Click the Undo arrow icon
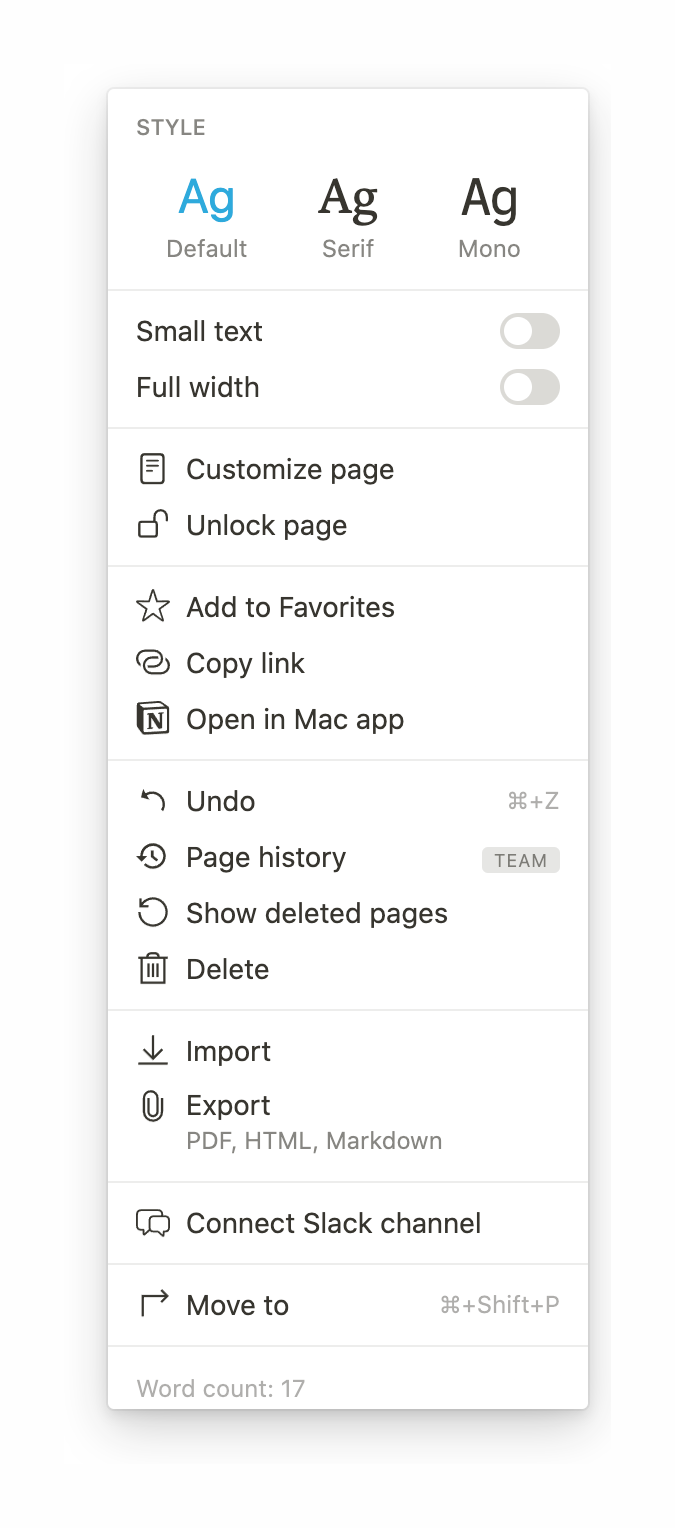675x1528 pixels. (x=152, y=800)
